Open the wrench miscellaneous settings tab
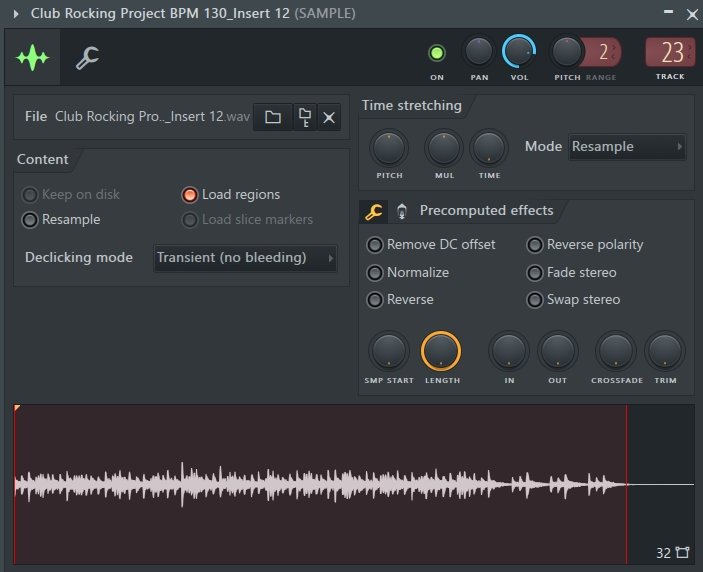This screenshot has height=572, width=703. 87,57
